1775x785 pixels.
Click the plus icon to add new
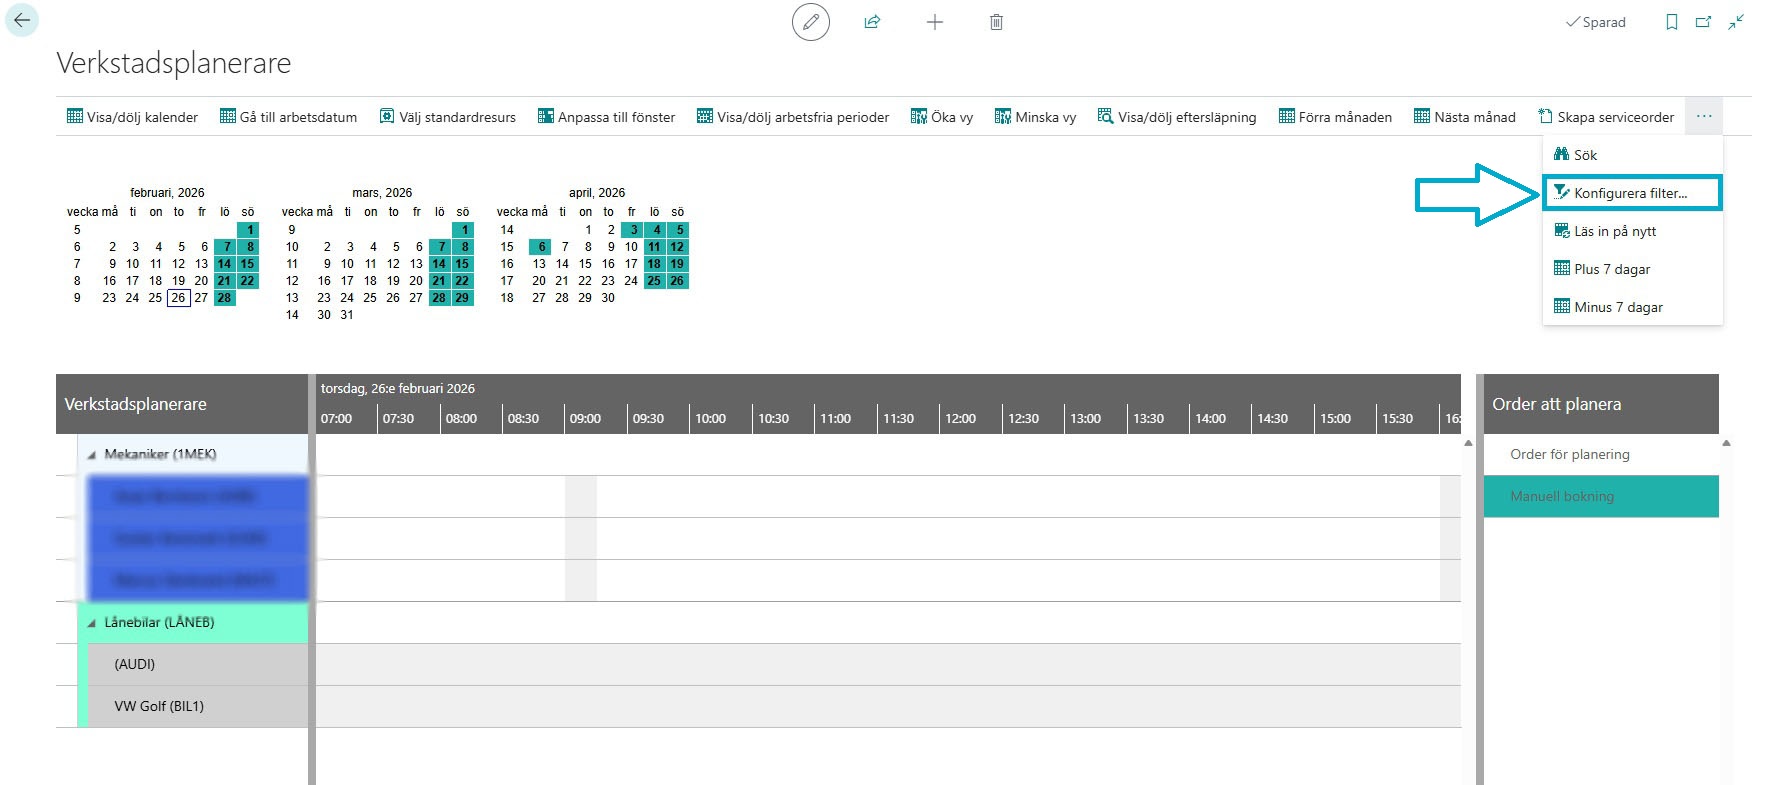pyautogui.click(x=934, y=22)
